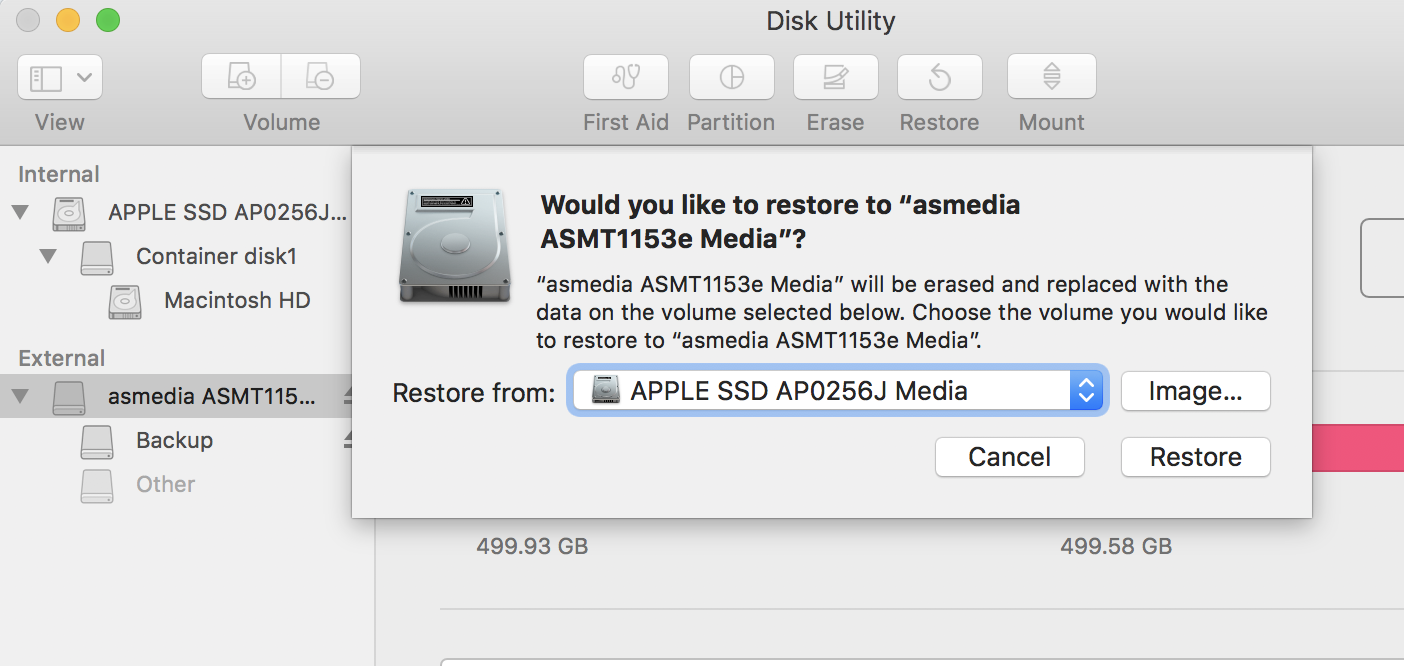Click the Mount toolbar icon

pos(1051,77)
